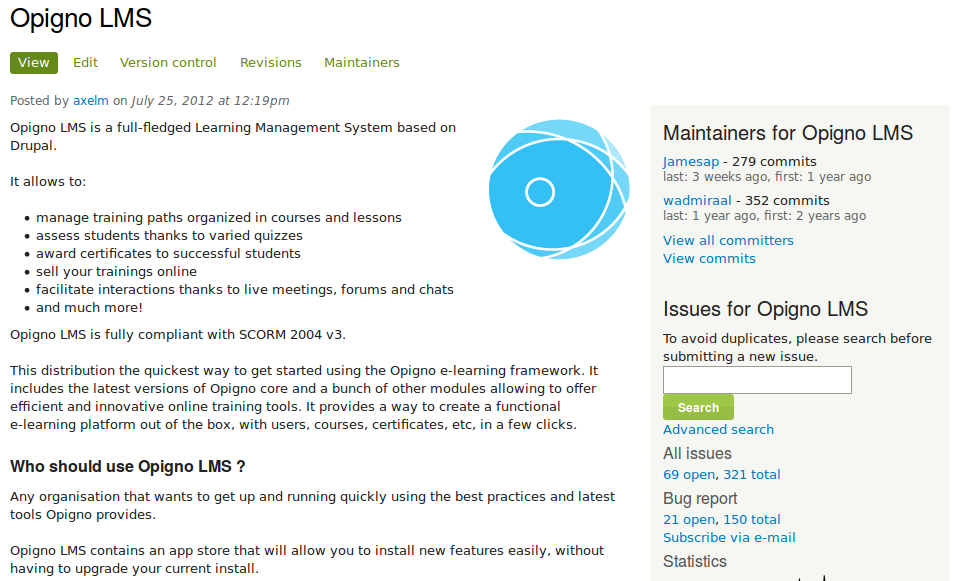The height and width of the screenshot is (581, 956).
Task: Click the Opigno LMS blue logo image
Action: pos(559,190)
